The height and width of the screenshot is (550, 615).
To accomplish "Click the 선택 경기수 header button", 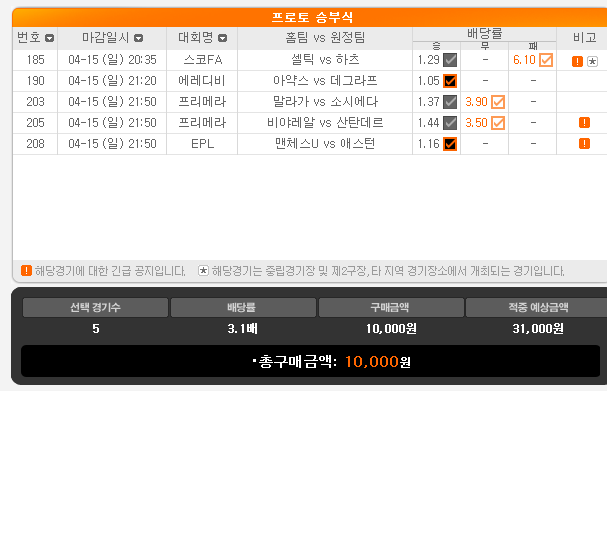I will click(x=95, y=308).
